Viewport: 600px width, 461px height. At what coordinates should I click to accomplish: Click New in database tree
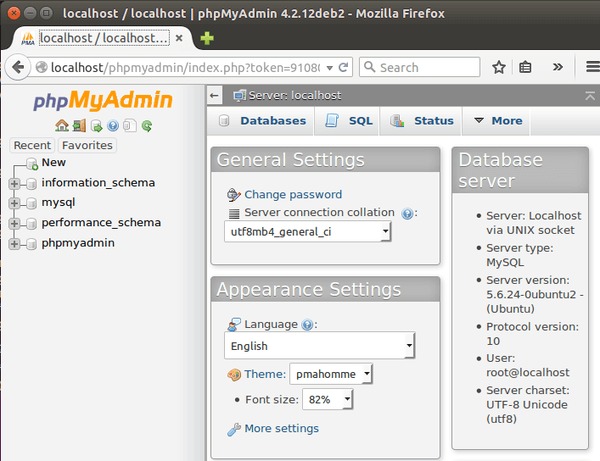pos(54,163)
